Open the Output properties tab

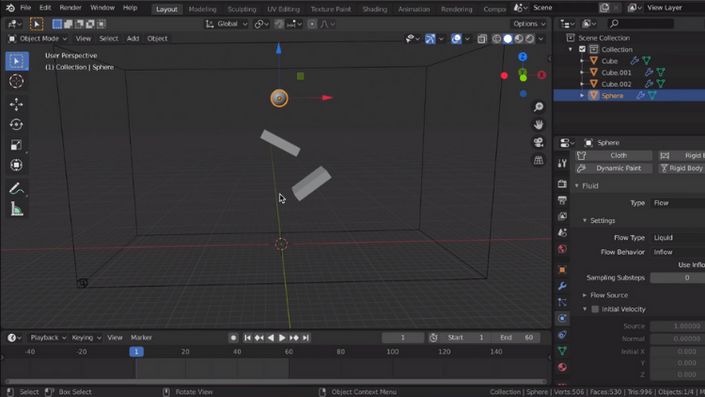click(x=562, y=200)
